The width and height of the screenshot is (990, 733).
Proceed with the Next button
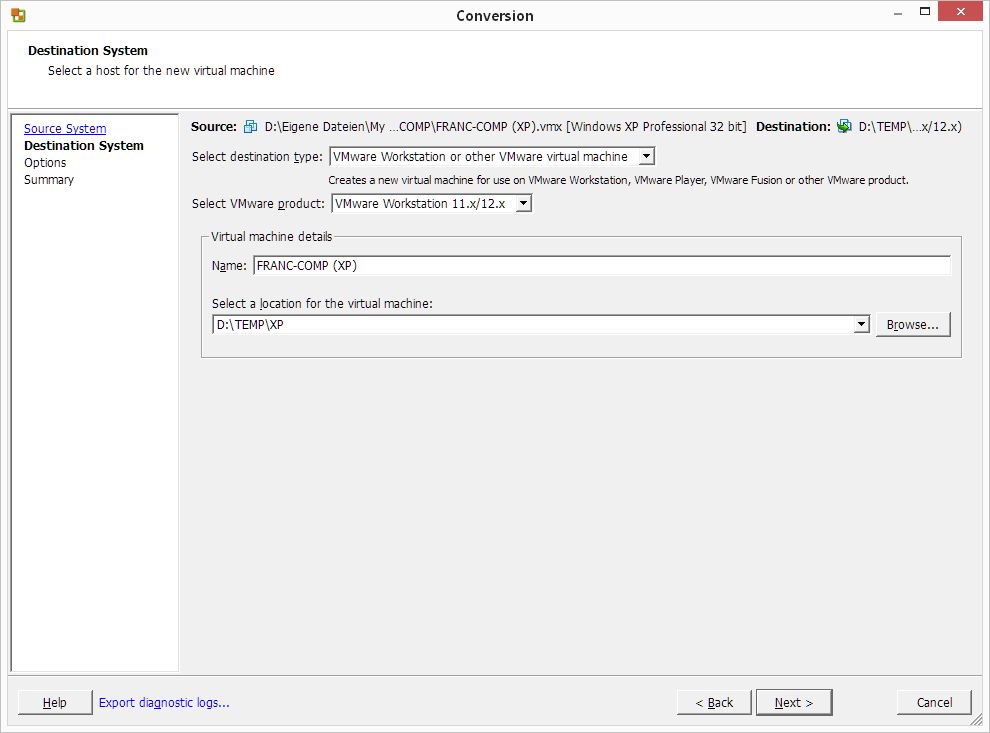[794, 703]
